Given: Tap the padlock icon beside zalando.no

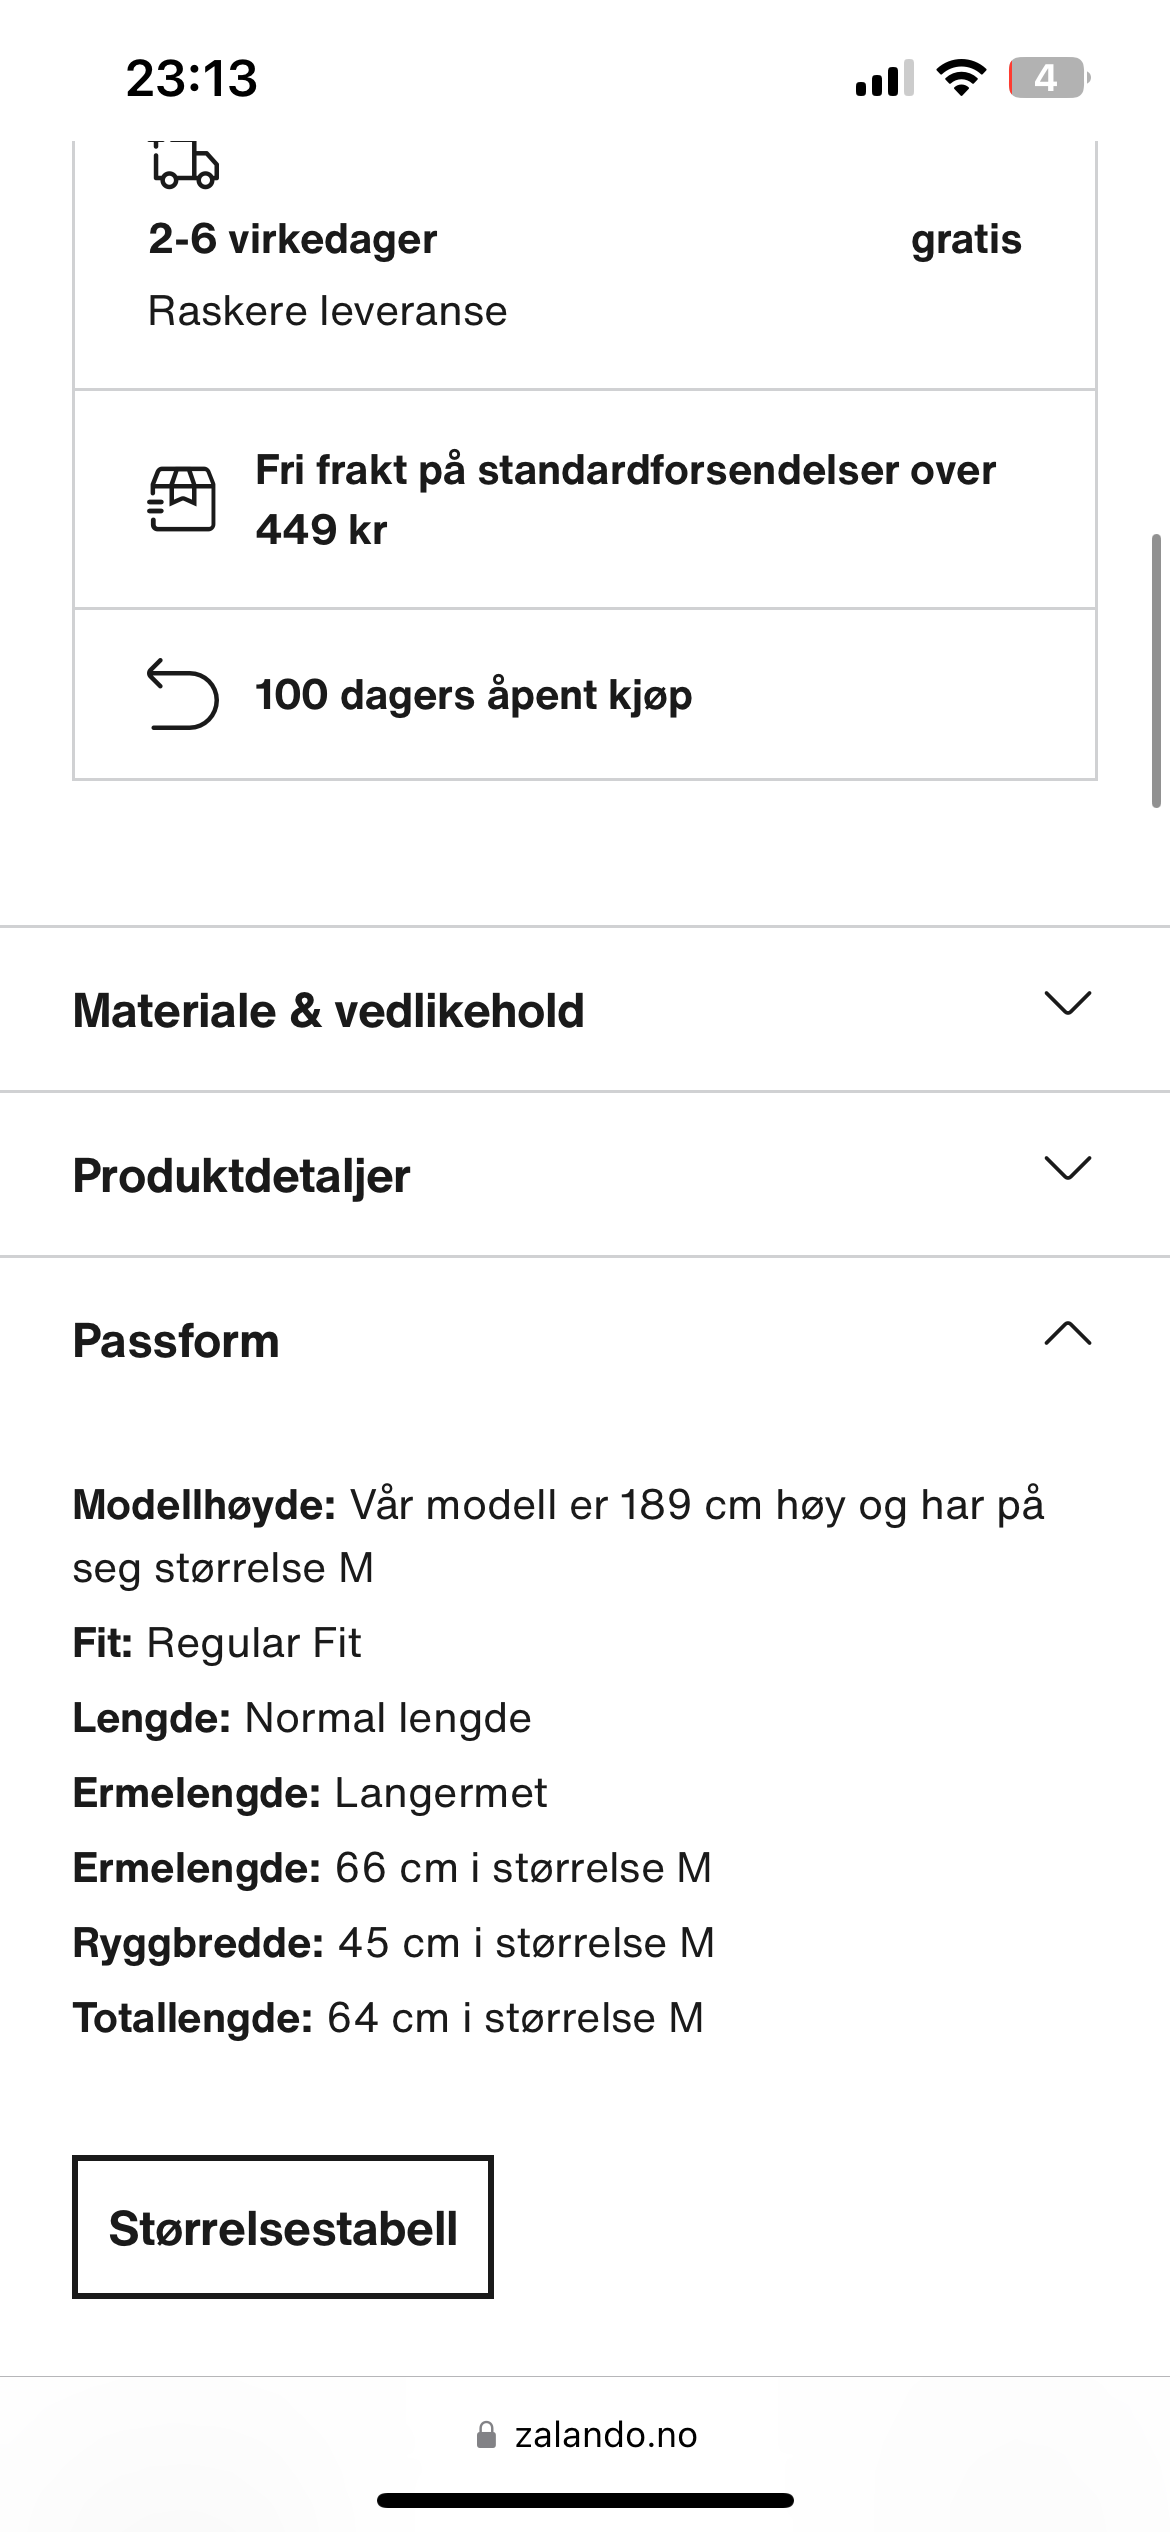Looking at the screenshot, I should (x=487, y=2435).
